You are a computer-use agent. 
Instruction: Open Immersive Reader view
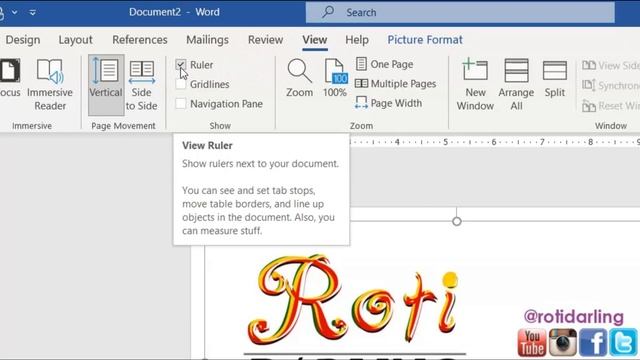(x=50, y=85)
